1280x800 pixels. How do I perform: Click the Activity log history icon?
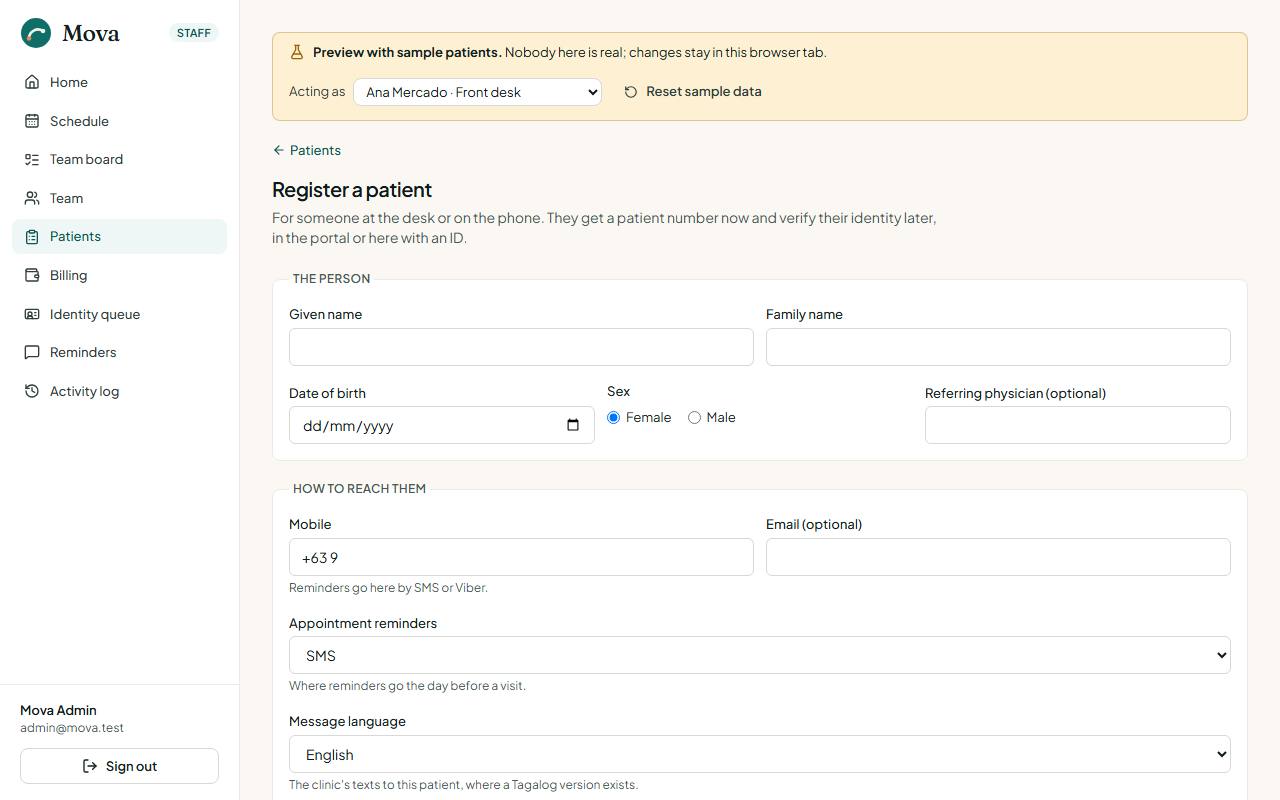click(x=32, y=391)
